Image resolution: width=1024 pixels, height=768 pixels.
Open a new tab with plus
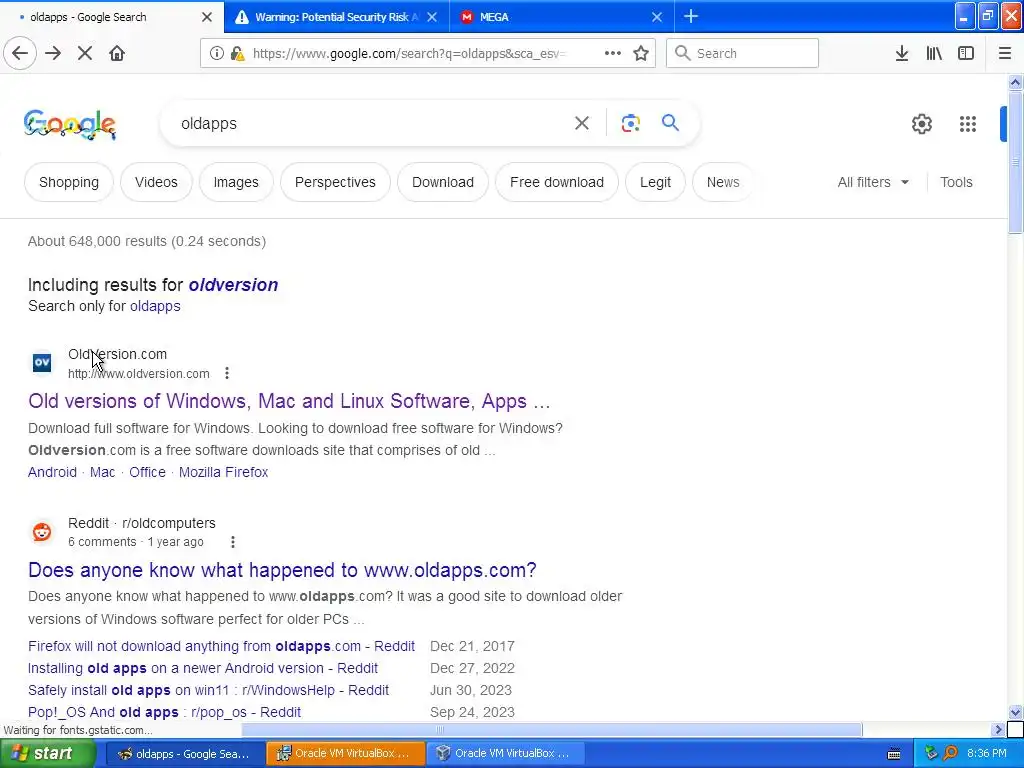point(691,17)
